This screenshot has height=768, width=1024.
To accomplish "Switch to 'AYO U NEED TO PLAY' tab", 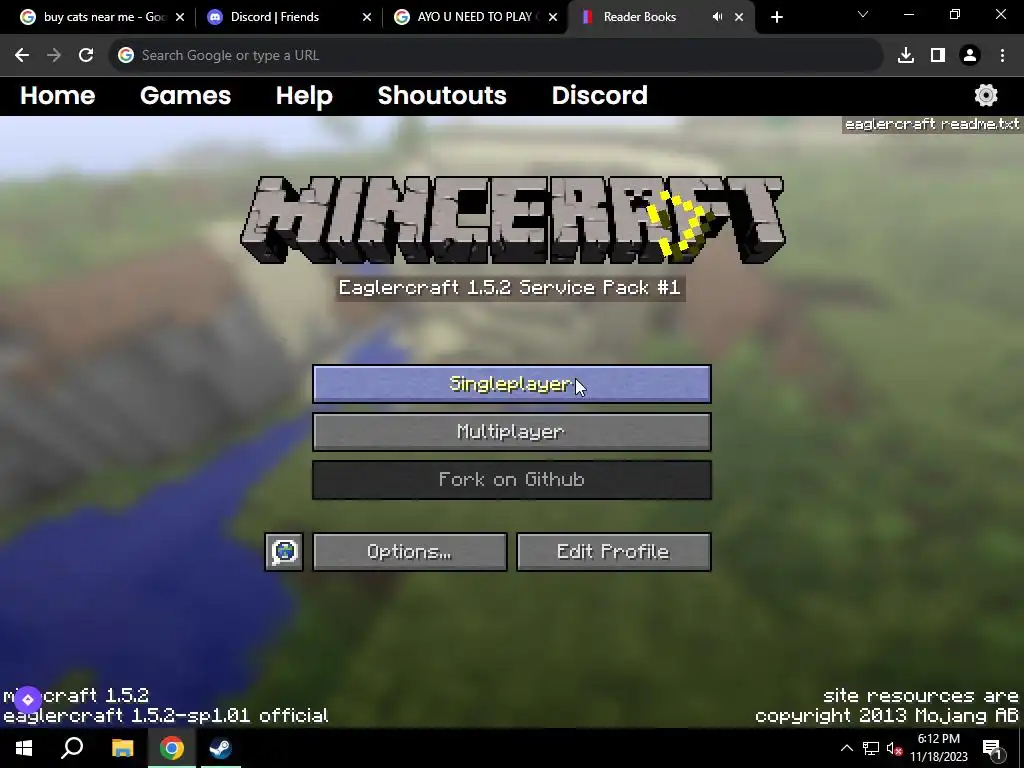I will [477, 17].
